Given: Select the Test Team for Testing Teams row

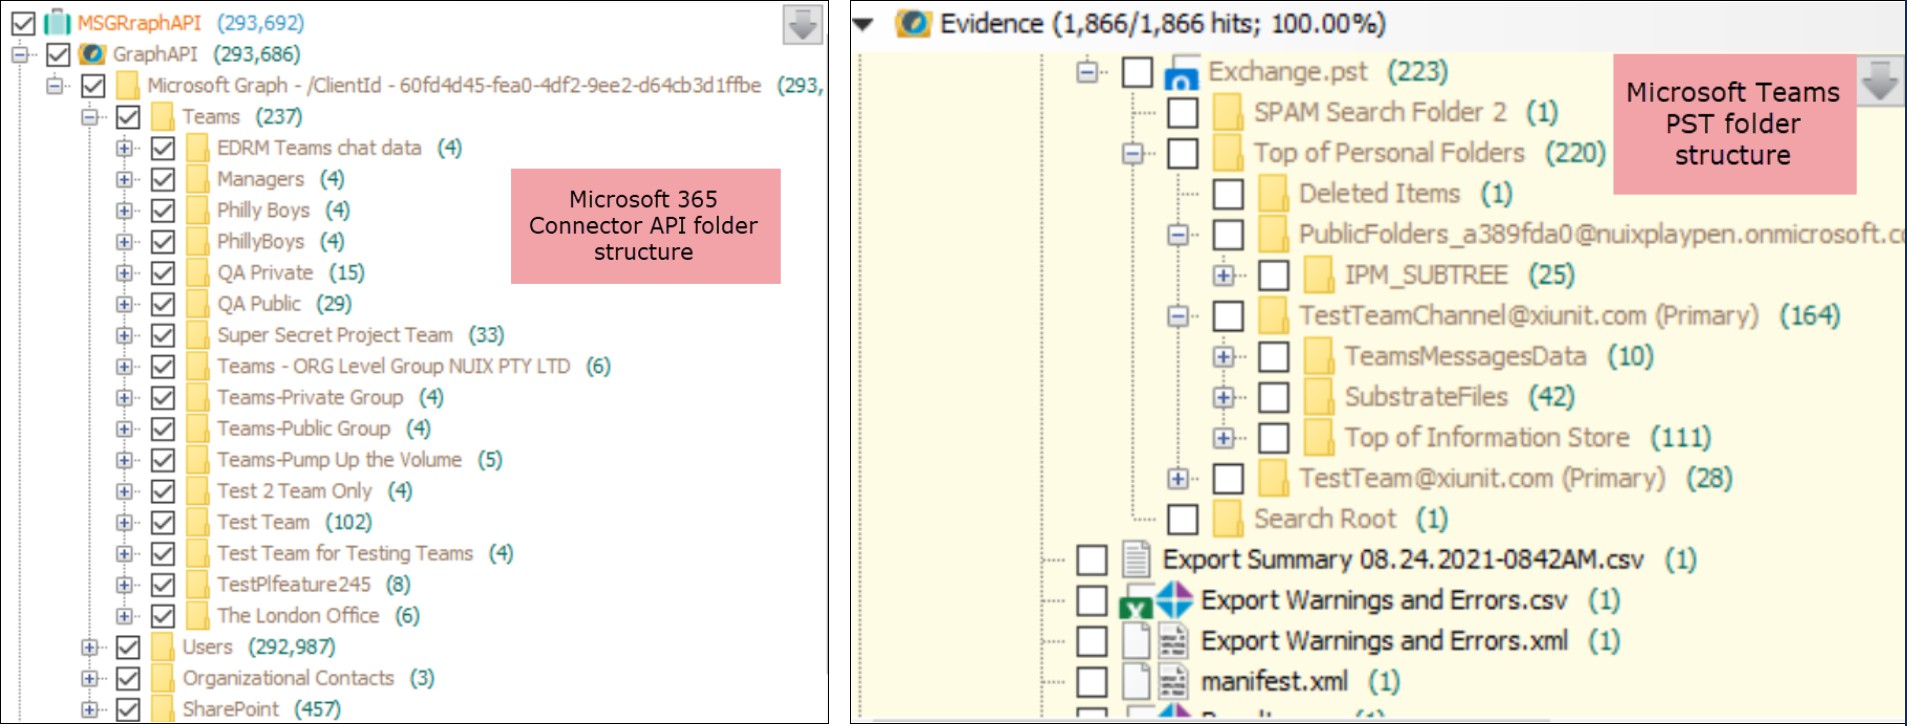Looking at the screenshot, I should 365,554.
